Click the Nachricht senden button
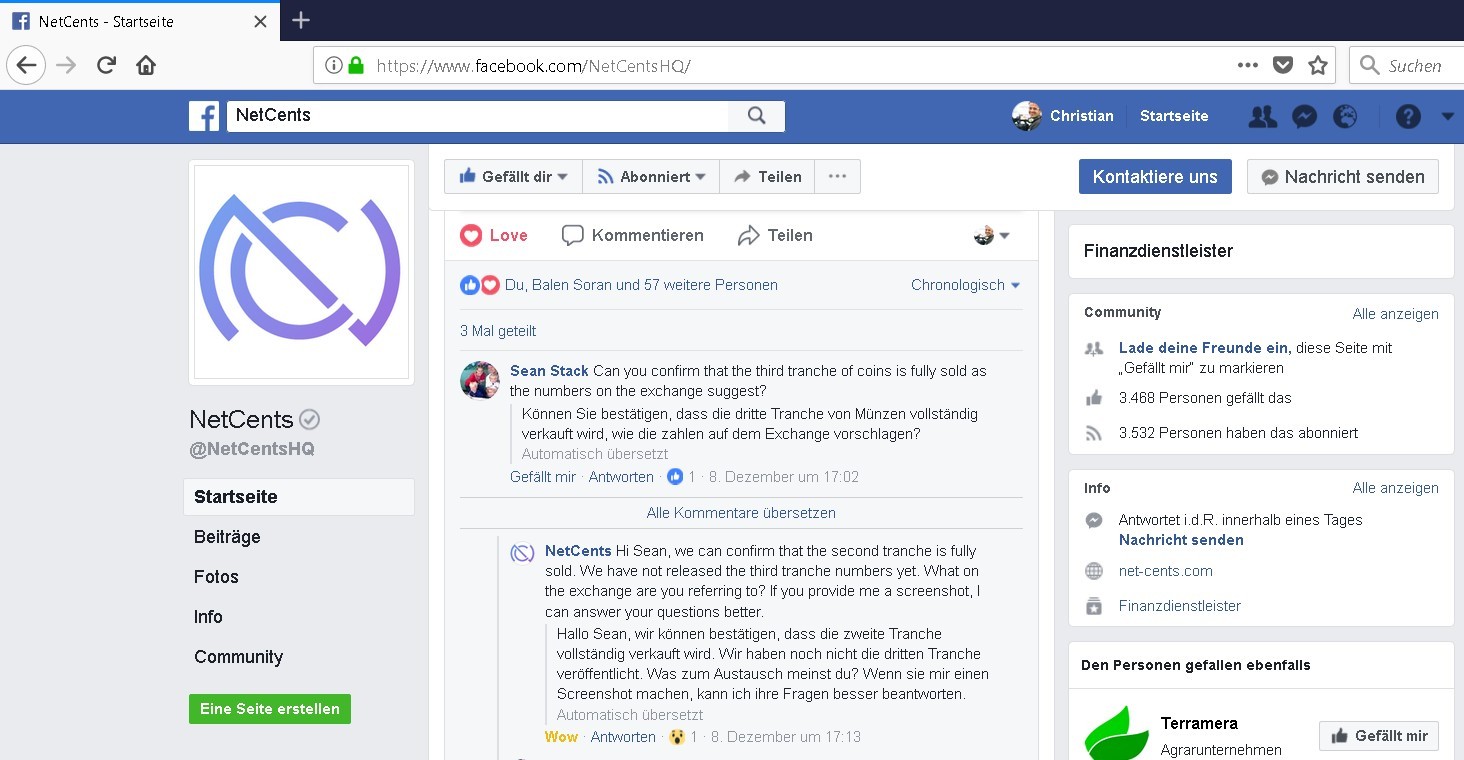The width and height of the screenshot is (1464, 760). (x=1343, y=177)
